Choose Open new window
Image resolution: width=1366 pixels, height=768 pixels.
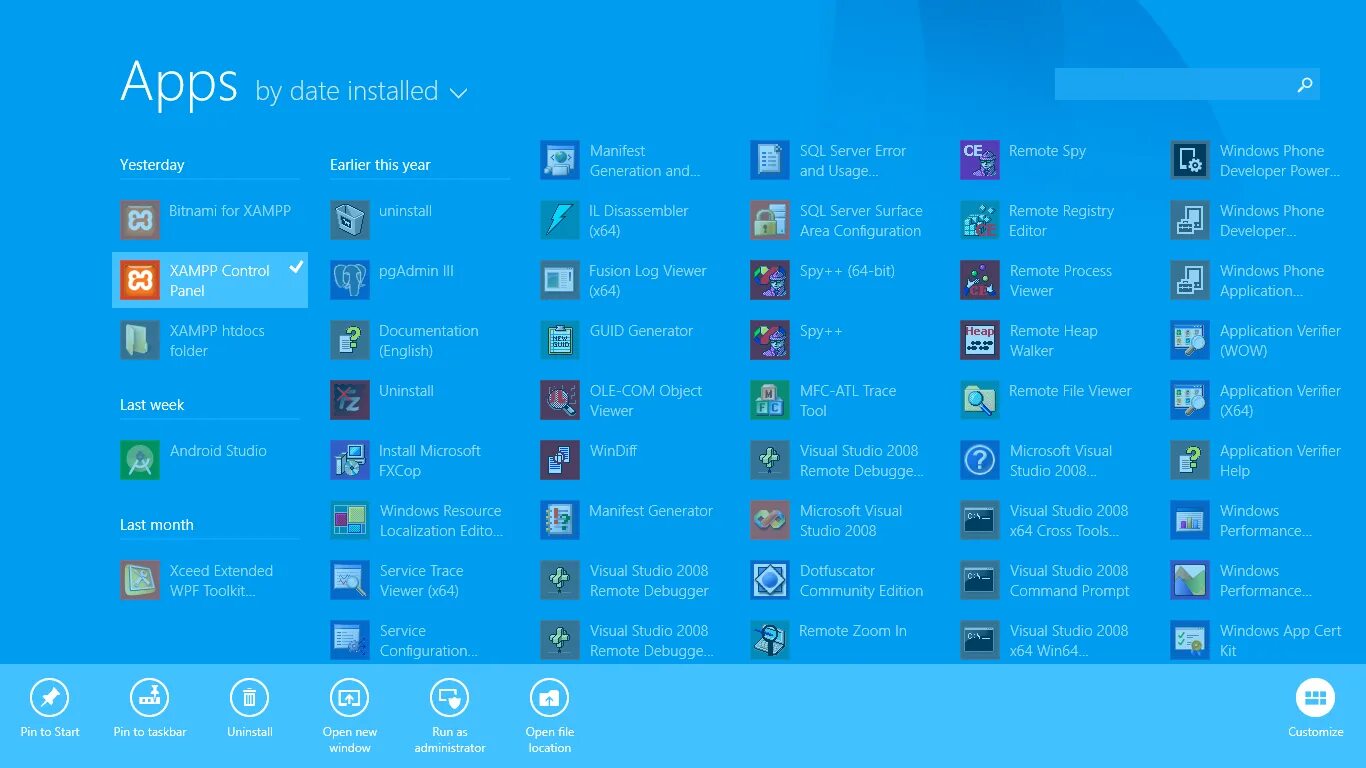[x=349, y=715]
